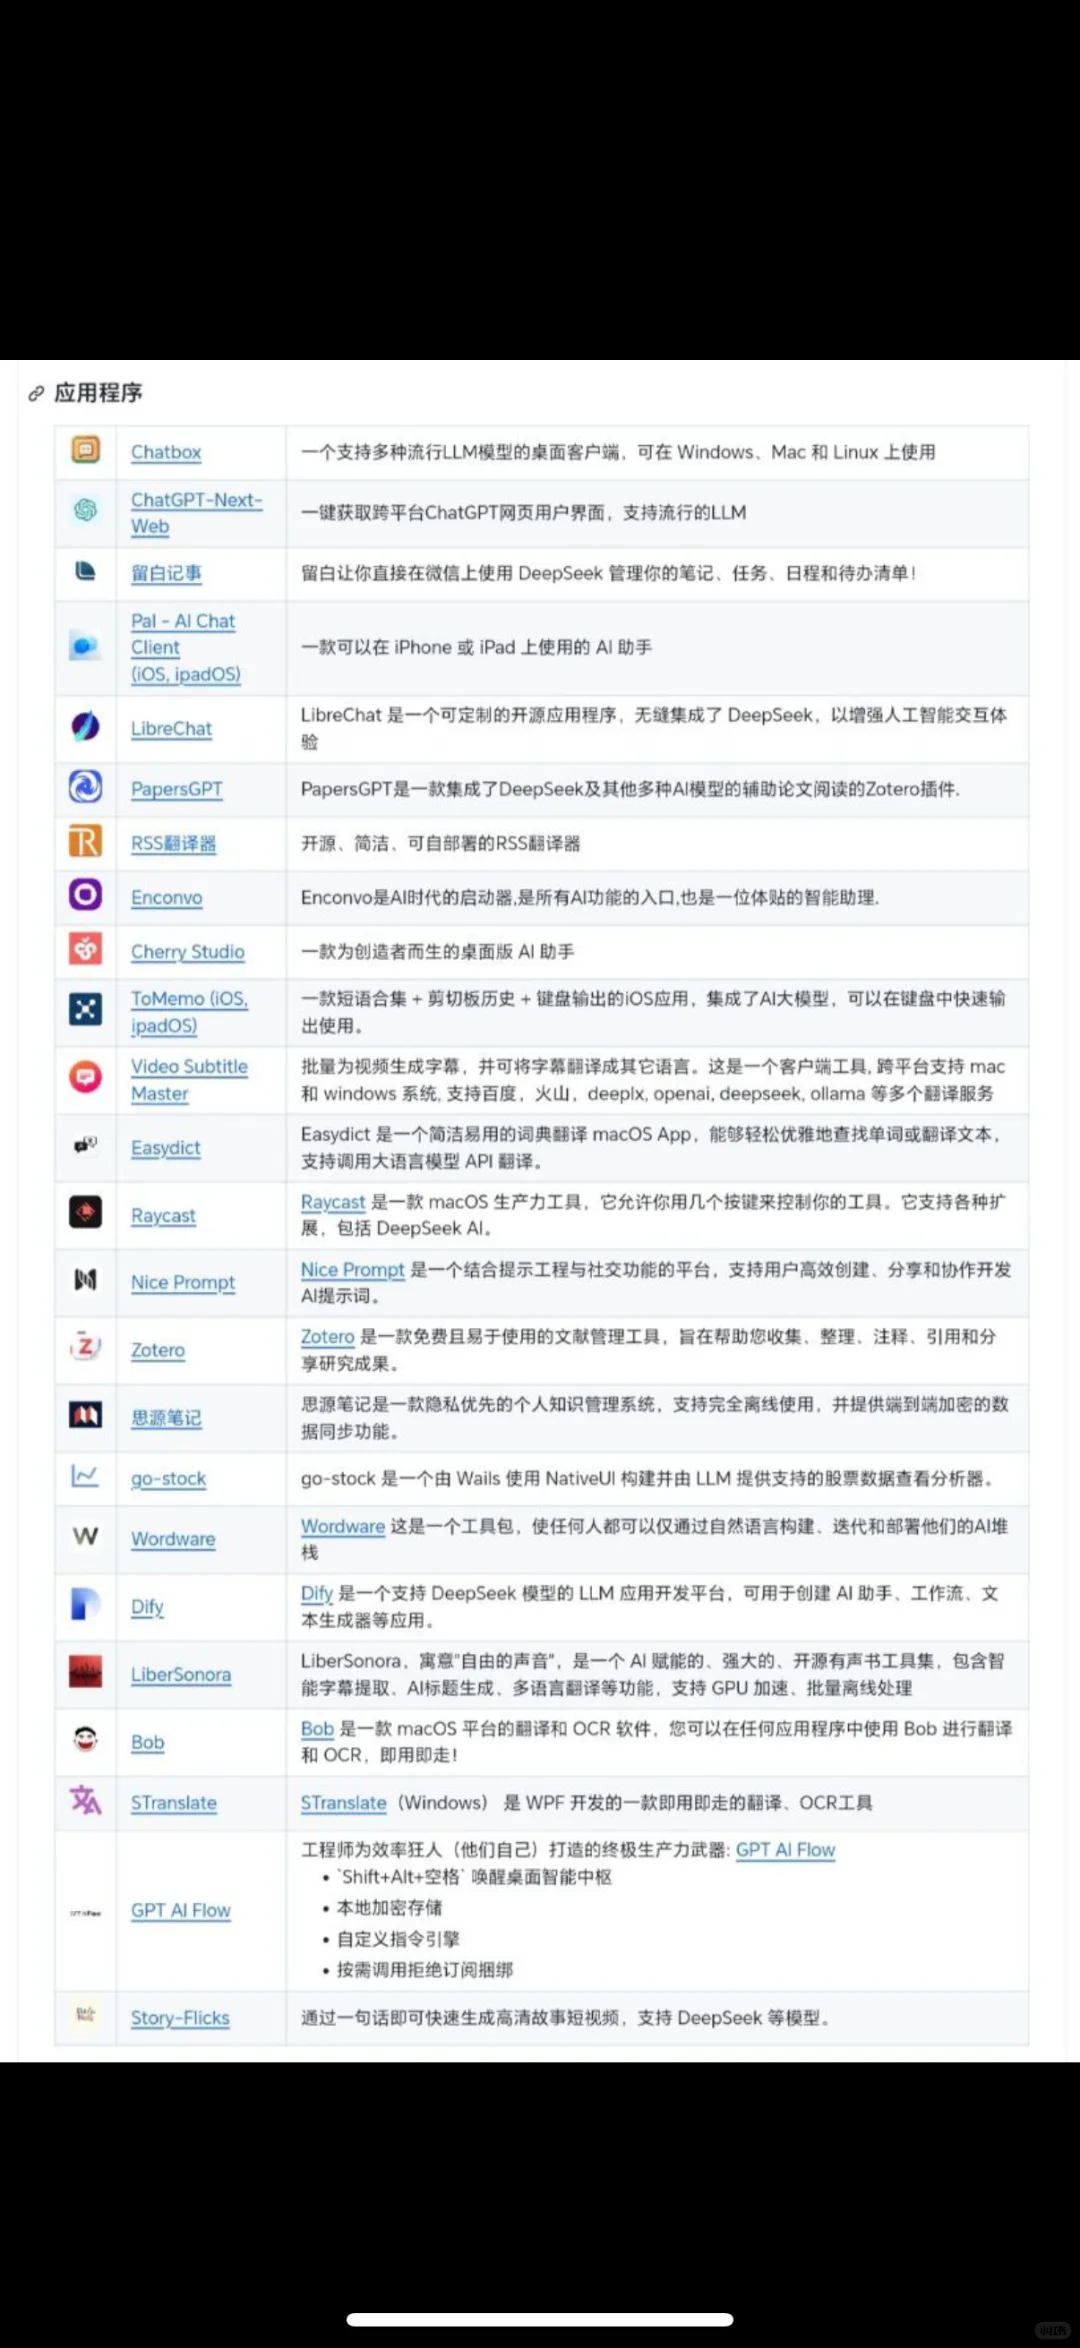The image size is (1080, 2348).
Task: Open the Video Subtitle Master link
Action: [189, 1080]
